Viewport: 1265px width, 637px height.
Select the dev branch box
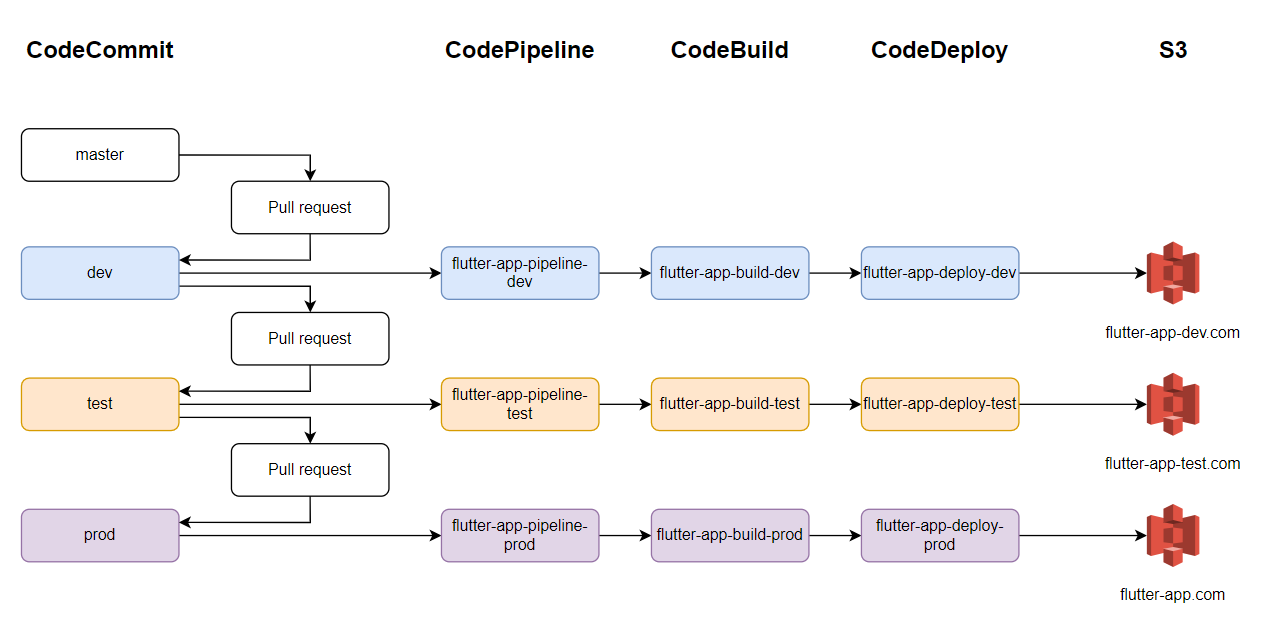click(100, 273)
